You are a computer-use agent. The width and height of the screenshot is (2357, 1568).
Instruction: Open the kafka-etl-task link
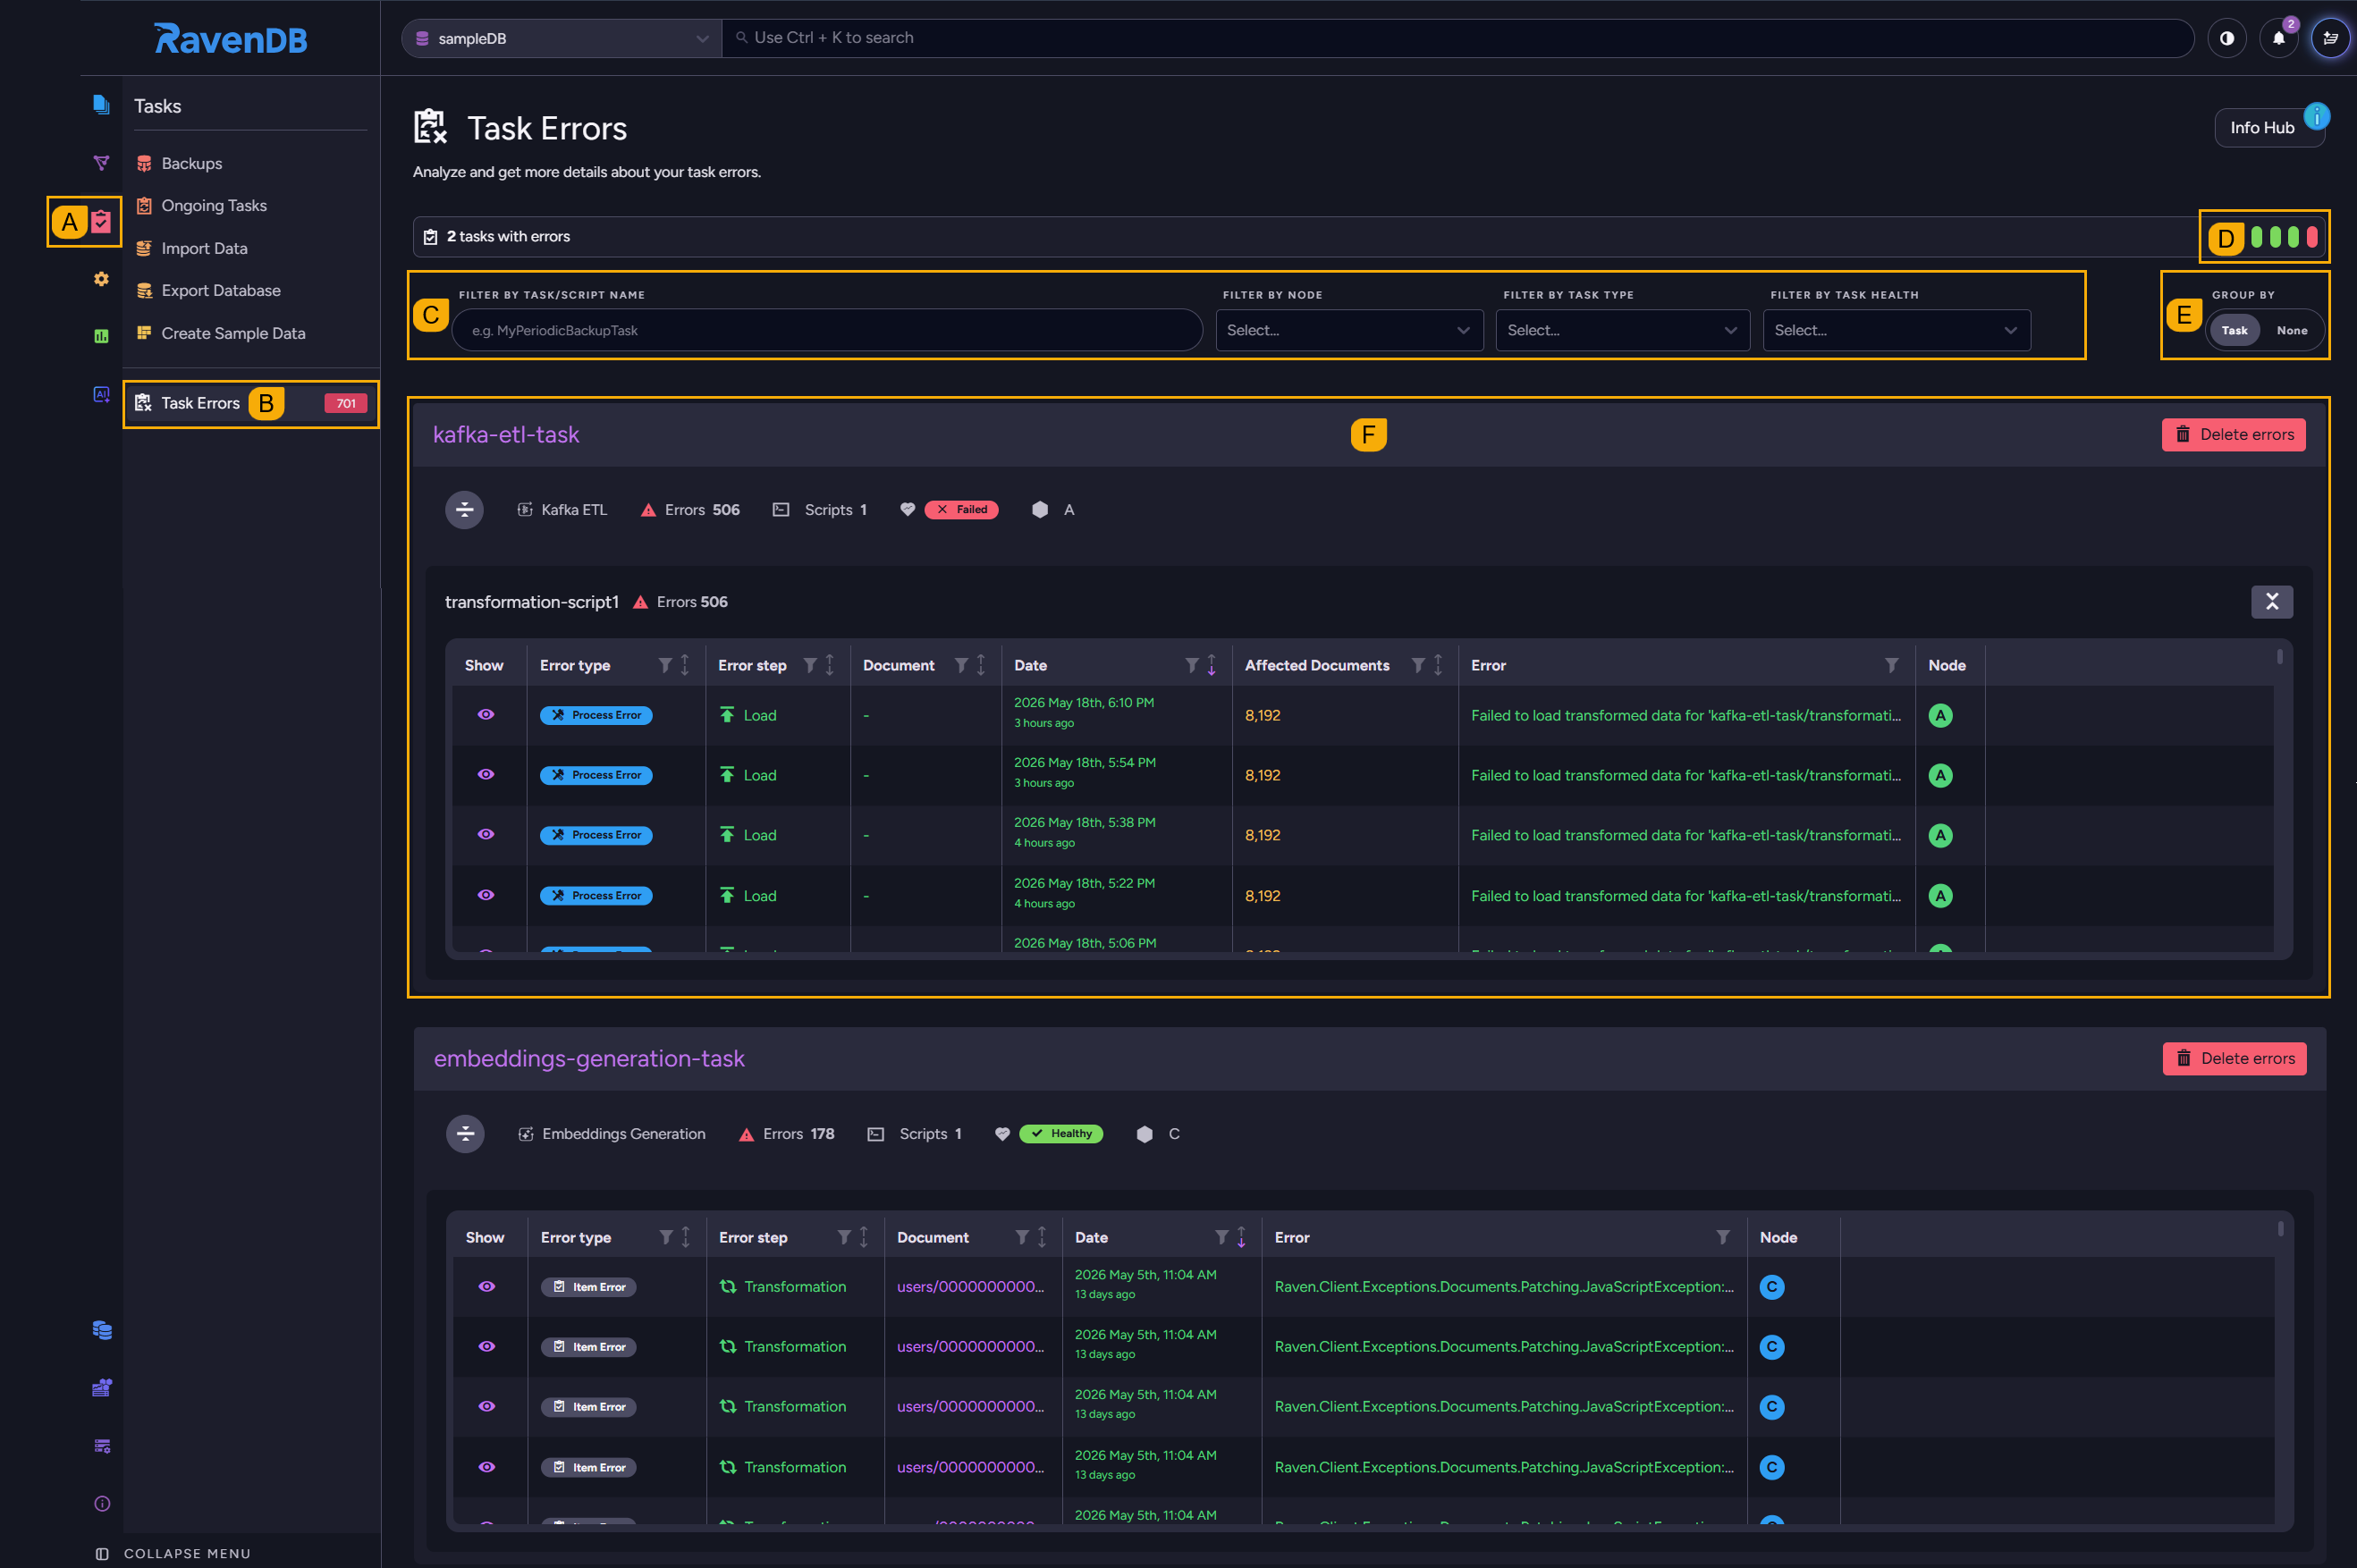506,434
